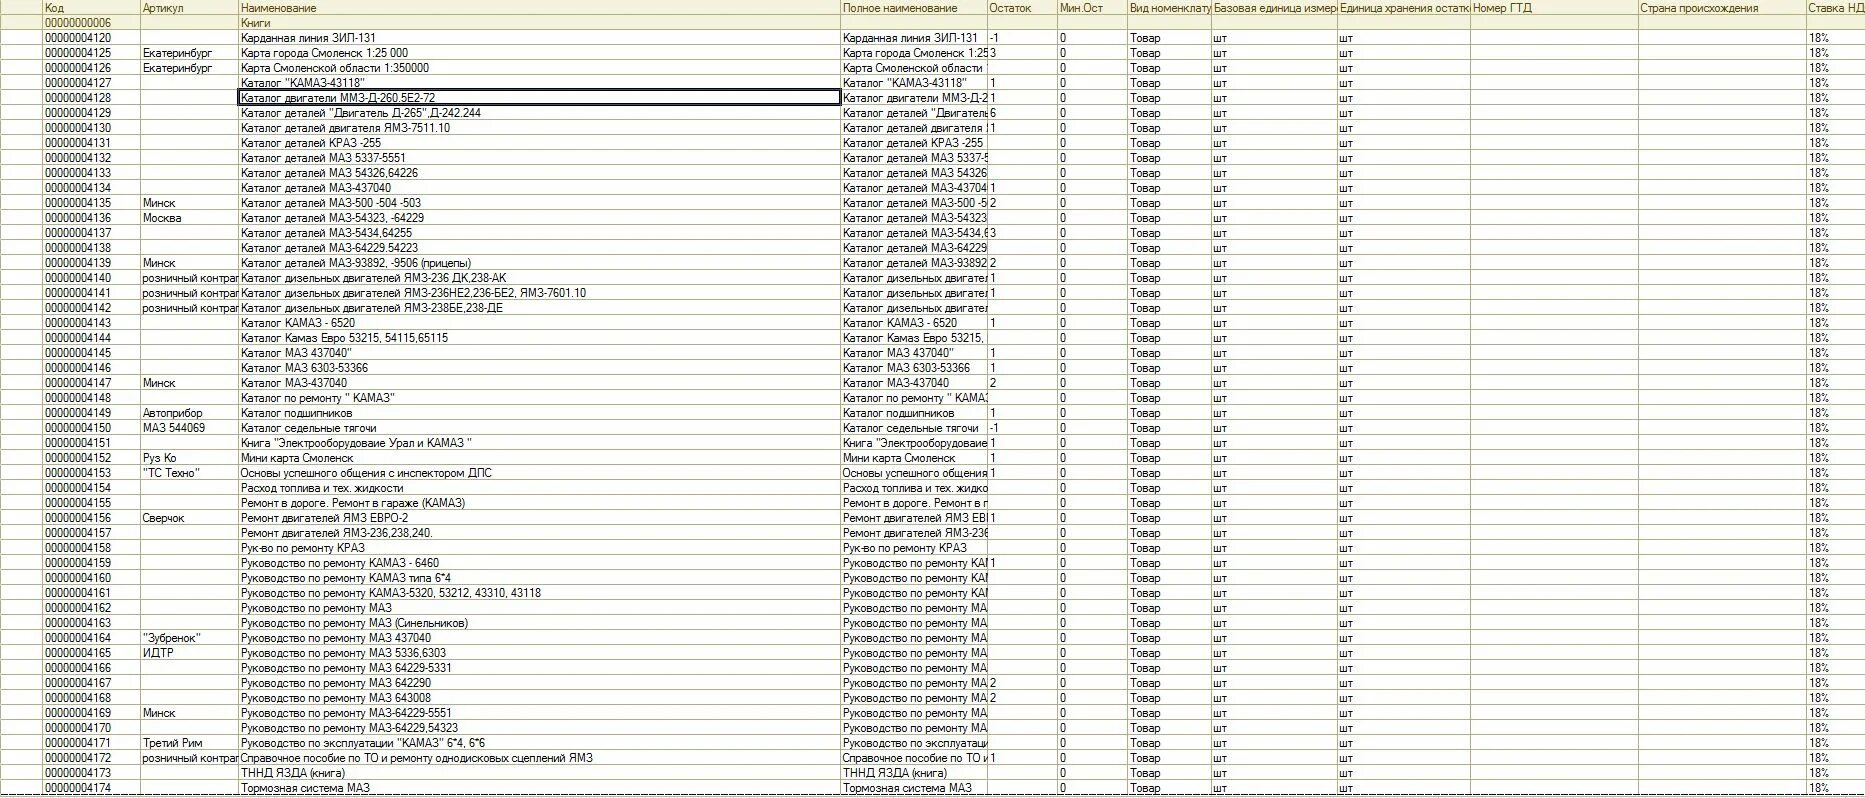Click the 'Остаток' column header
1865x798 pixels.
point(1022,8)
